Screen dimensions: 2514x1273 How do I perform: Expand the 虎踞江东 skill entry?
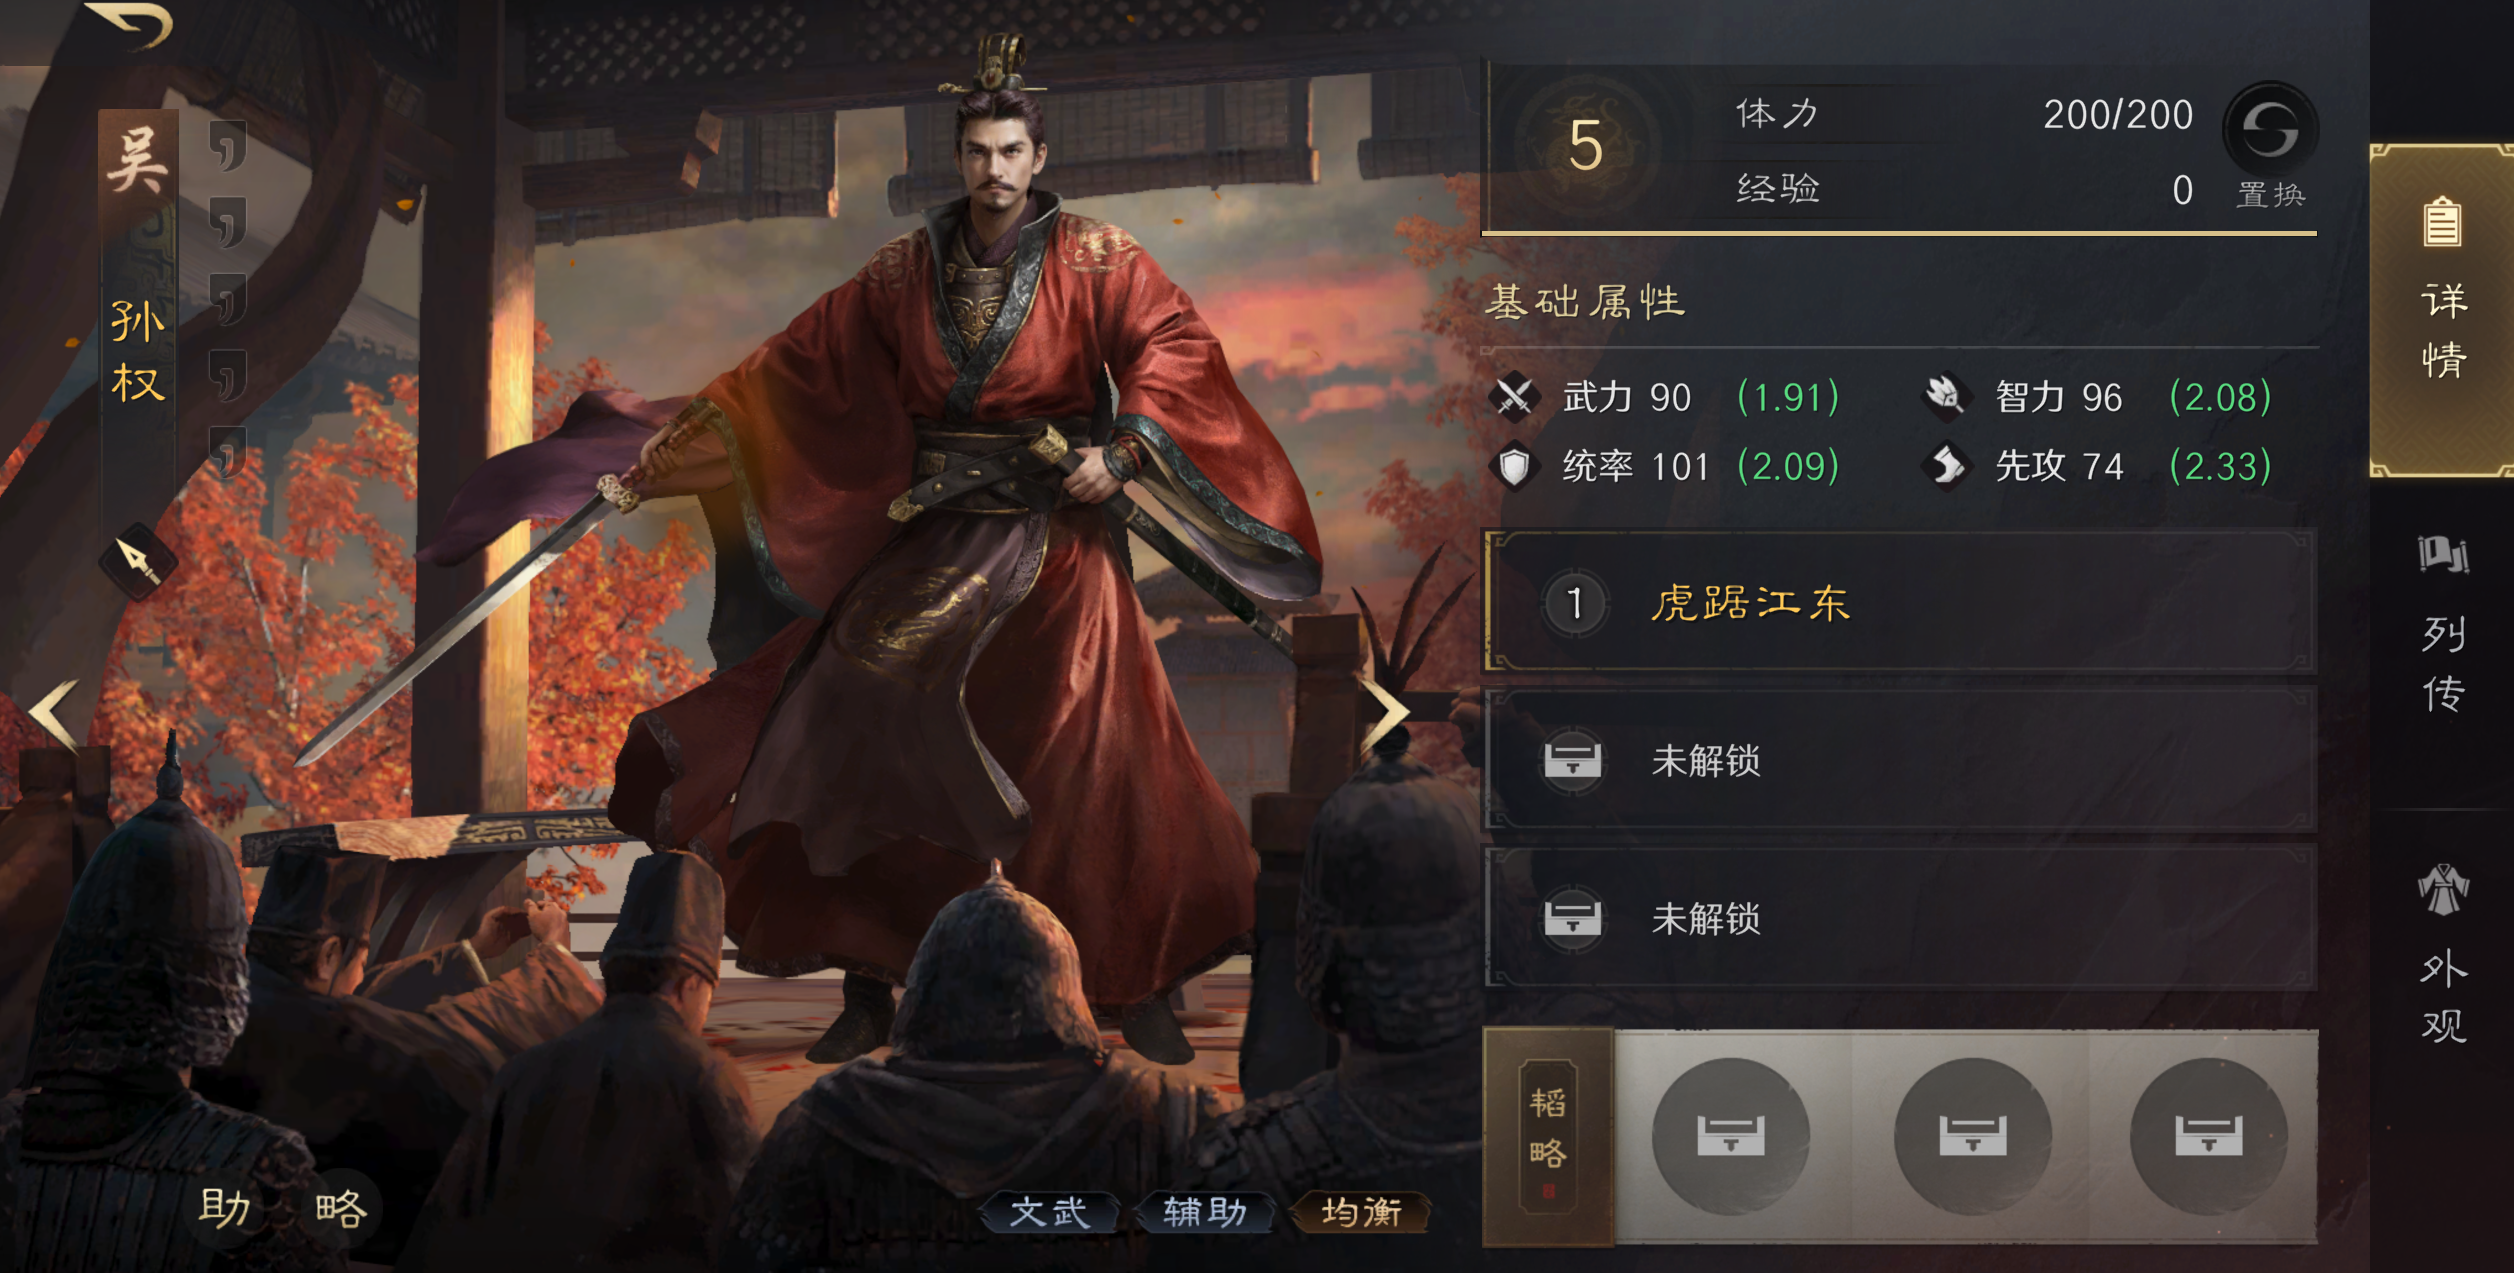coord(1900,602)
